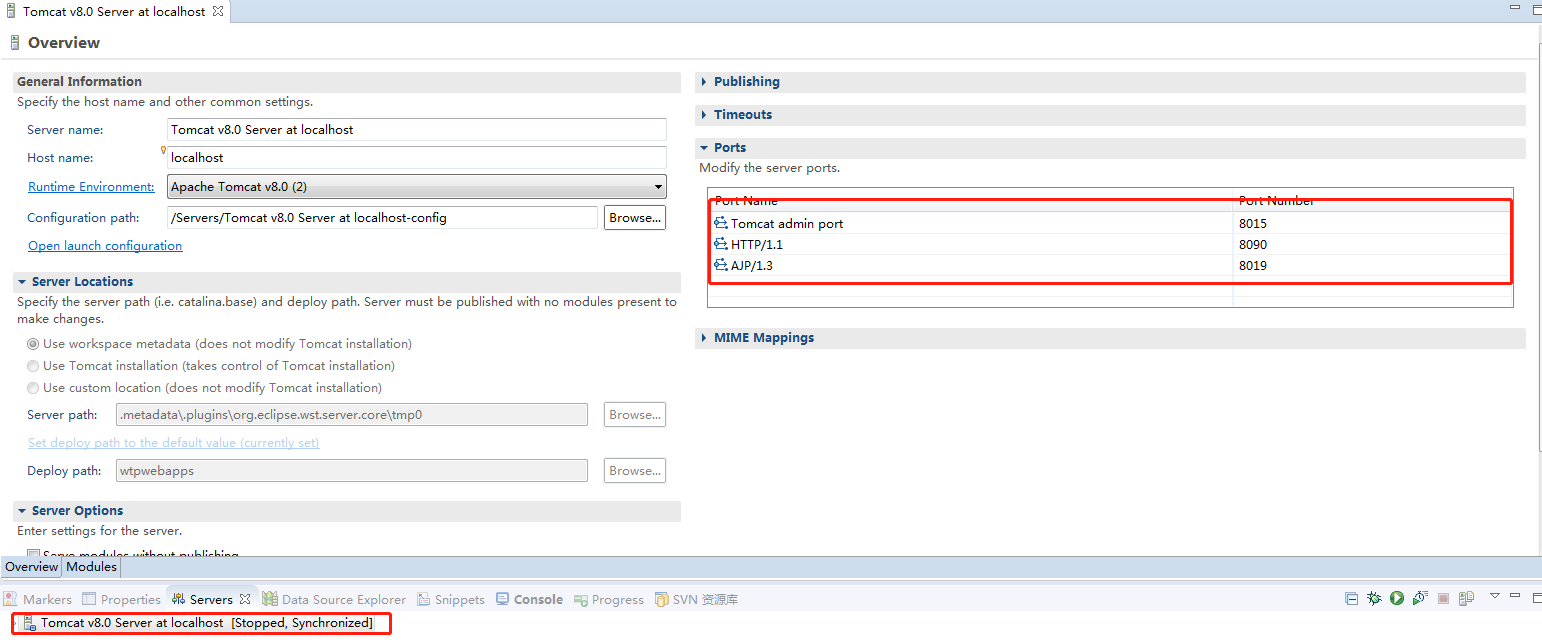Screen dimensions: 1542x640
Task: Publish to the server icon
Action: point(1466,598)
